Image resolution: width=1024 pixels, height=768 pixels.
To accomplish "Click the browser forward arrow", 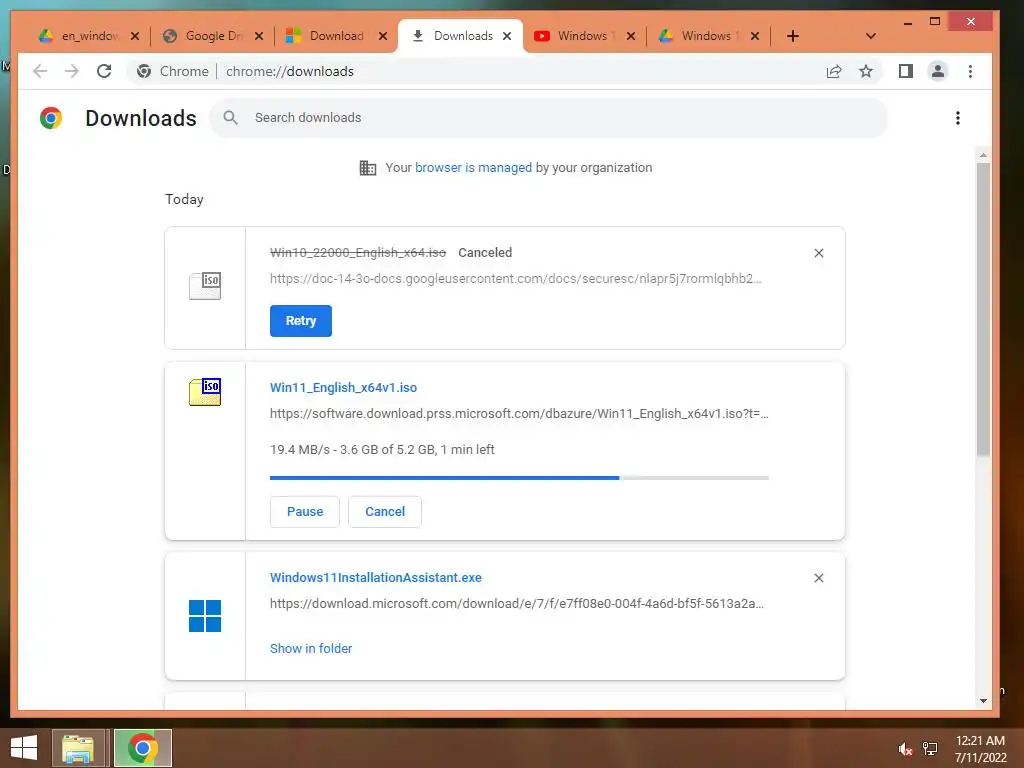I will [x=72, y=71].
